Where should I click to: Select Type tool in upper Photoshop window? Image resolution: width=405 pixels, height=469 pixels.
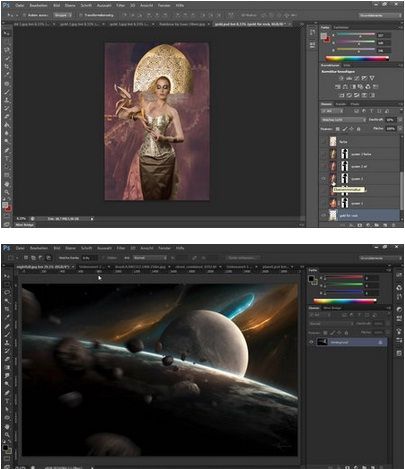click(7, 158)
